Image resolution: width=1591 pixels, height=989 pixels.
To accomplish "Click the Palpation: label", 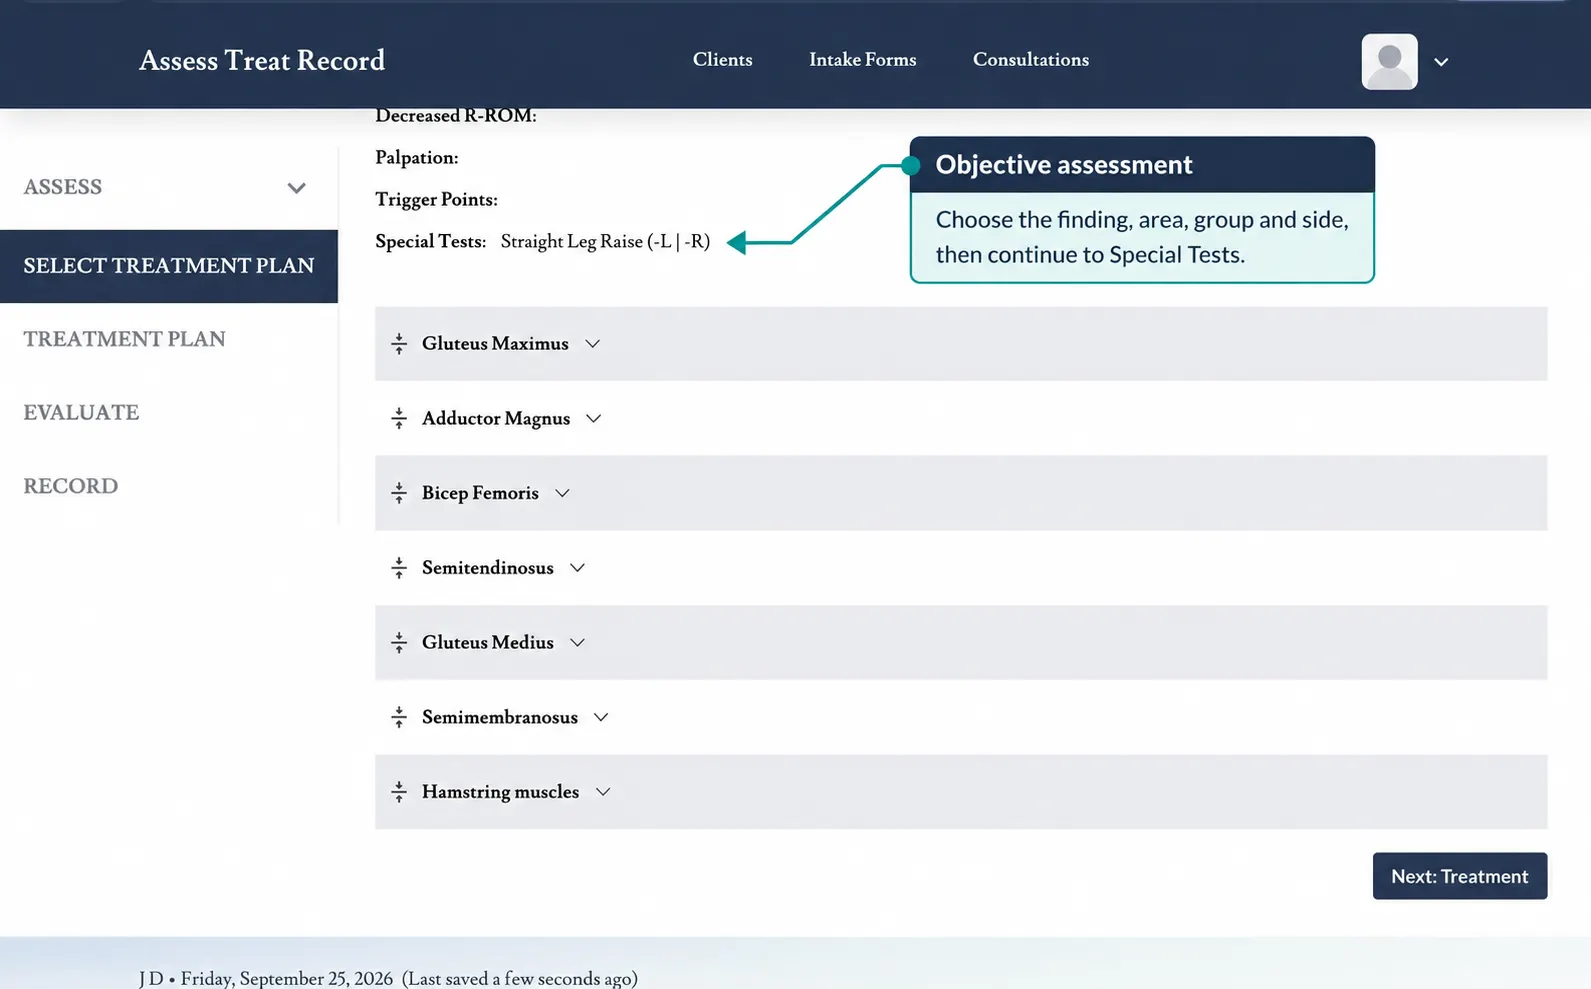I will point(417,158).
